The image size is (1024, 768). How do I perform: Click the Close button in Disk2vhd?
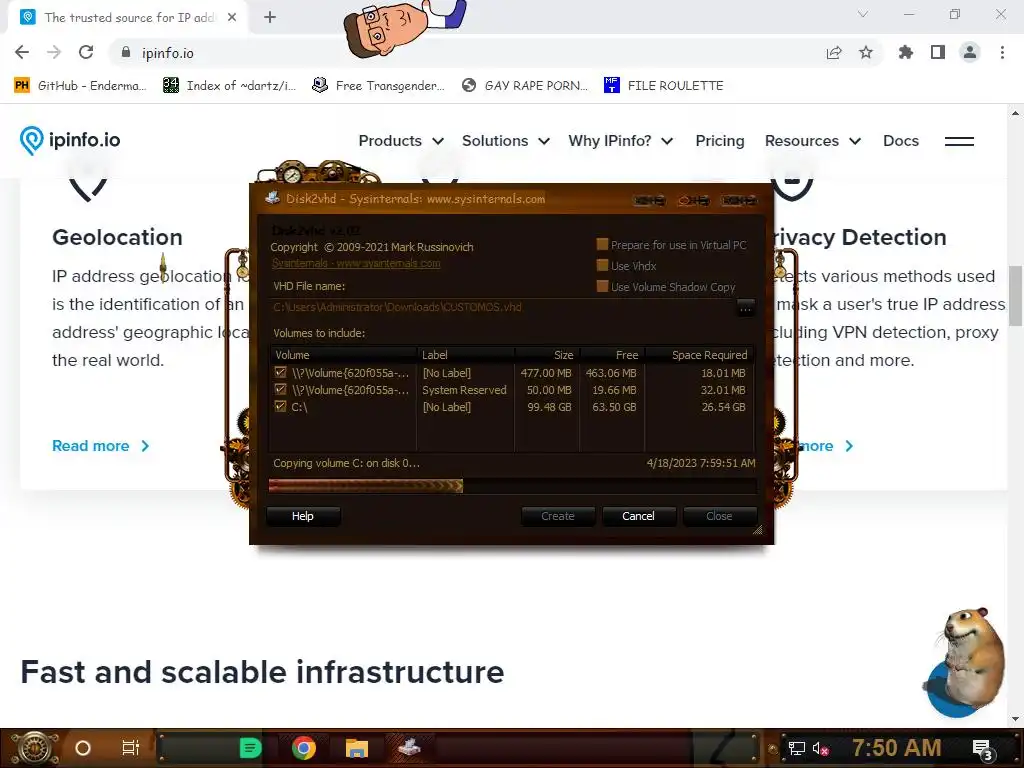719,516
